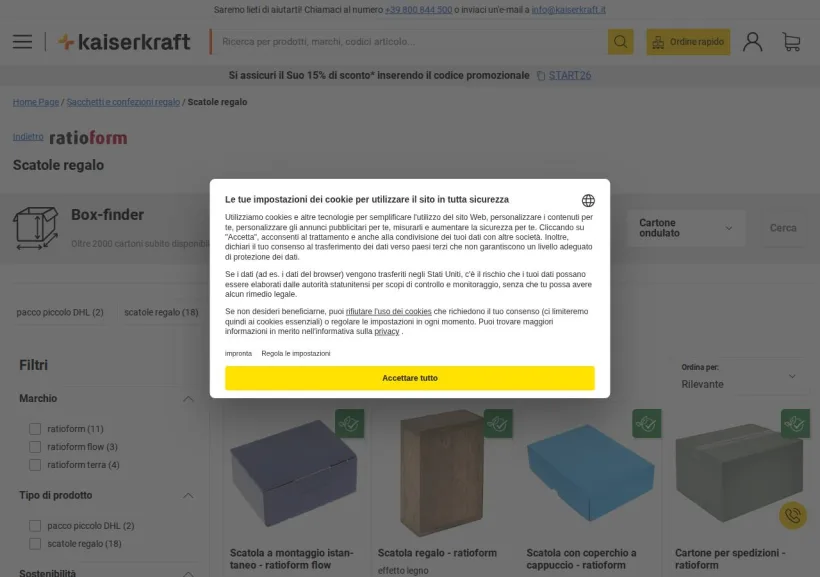Open Cartone per spedizioni - ratioform title

[730, 559]
